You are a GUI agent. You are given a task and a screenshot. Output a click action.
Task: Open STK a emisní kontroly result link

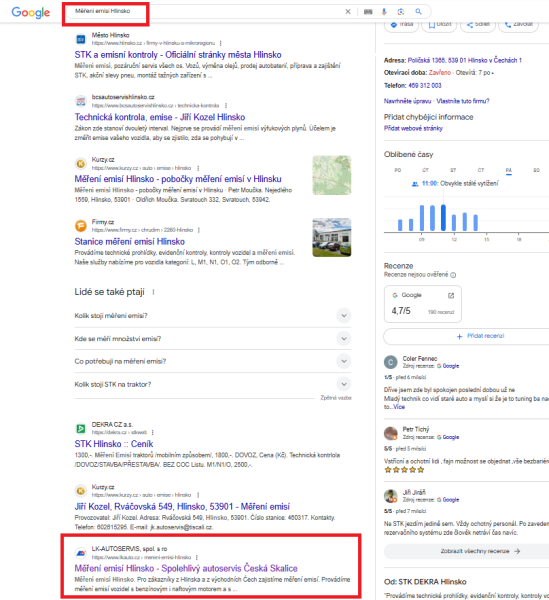[x=178, y=55]
